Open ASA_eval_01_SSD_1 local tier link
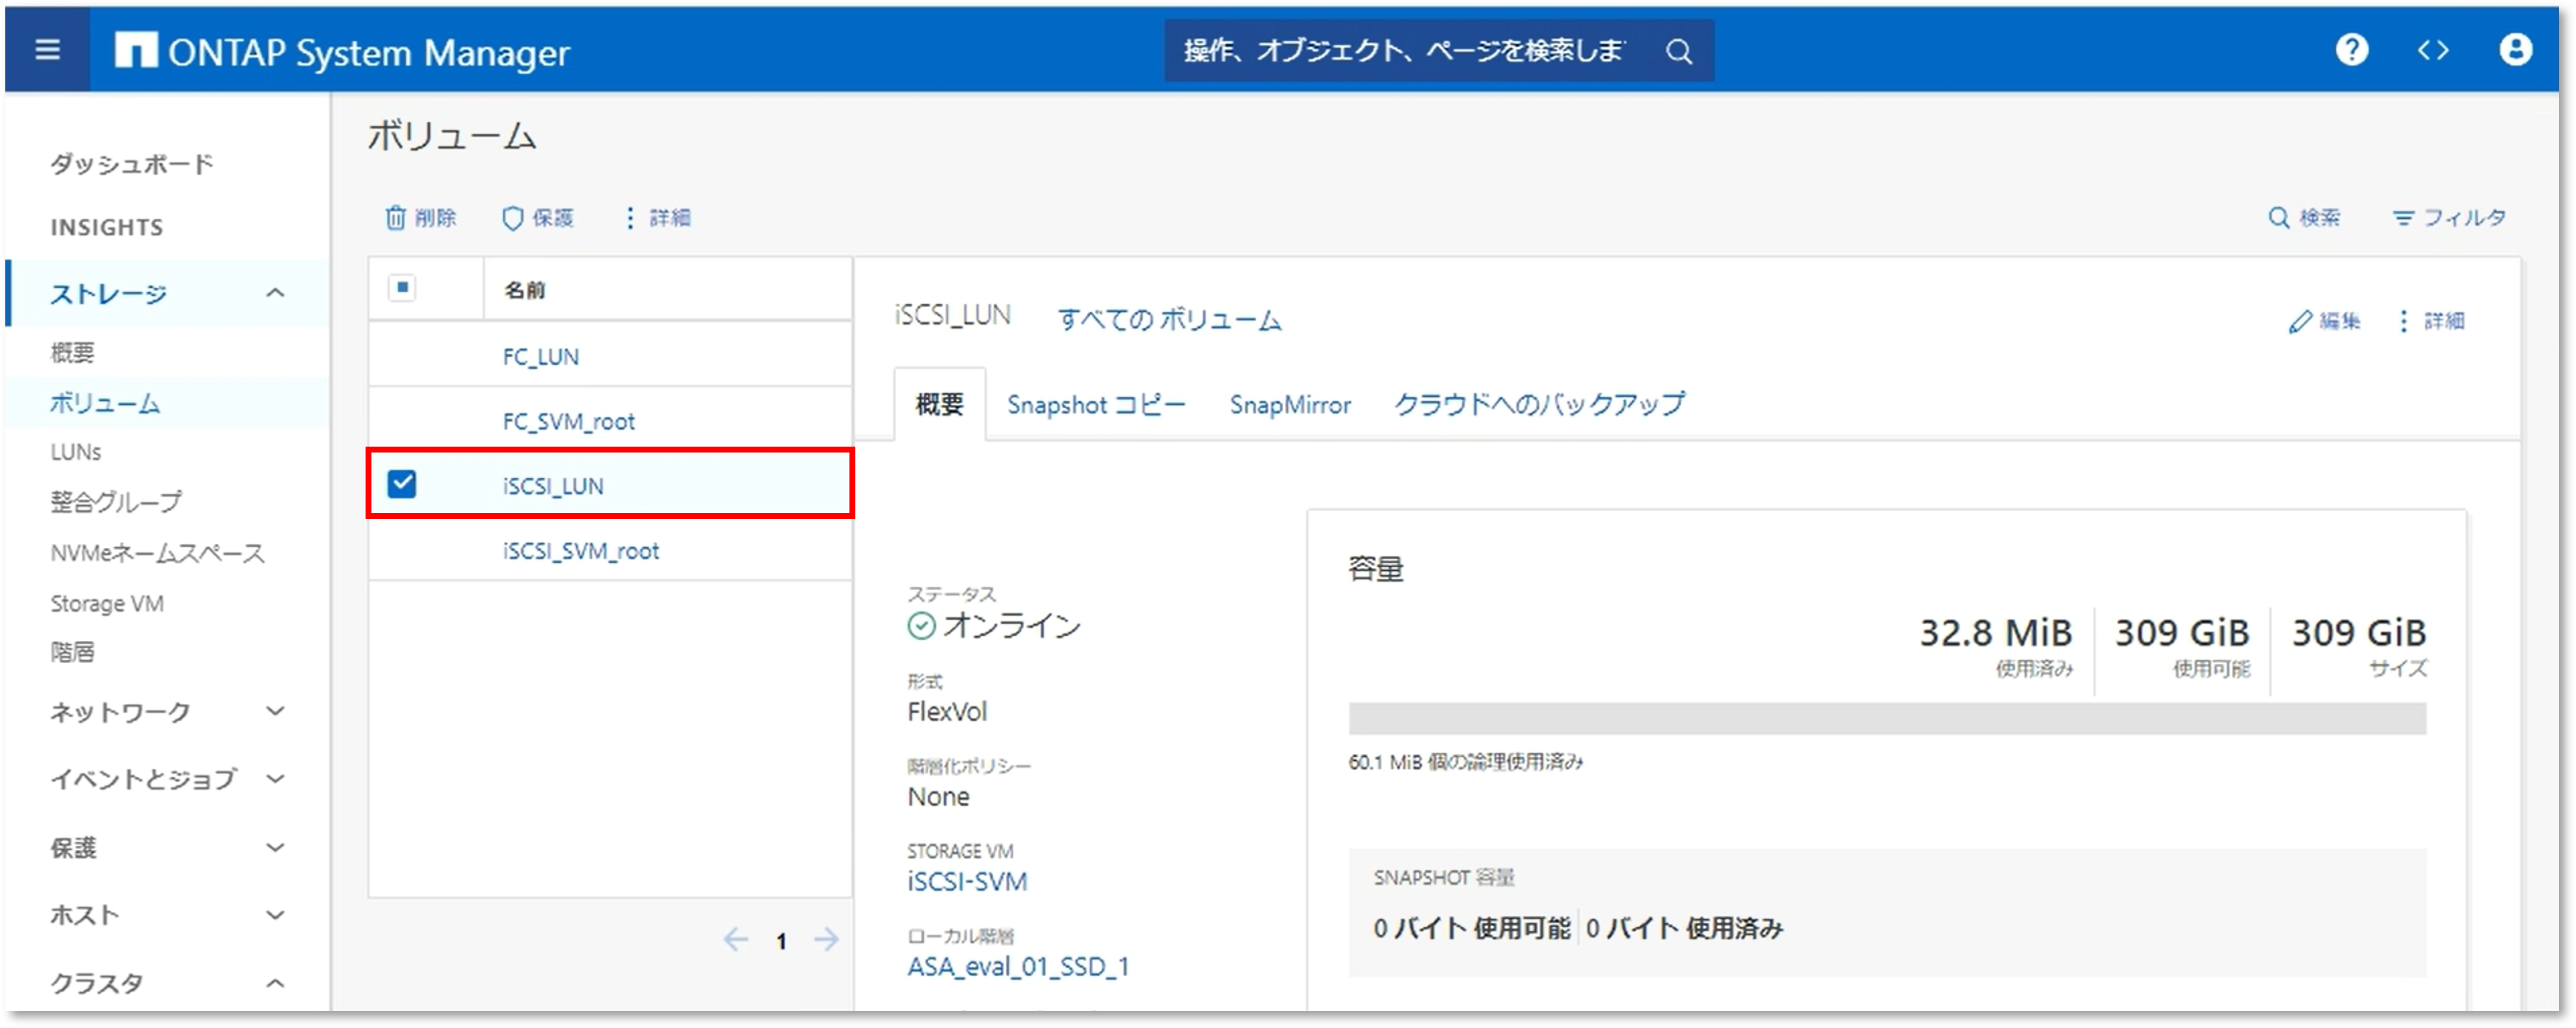The height and width of the screenshot is (1028, 2576). click(x=1018, y=967)
